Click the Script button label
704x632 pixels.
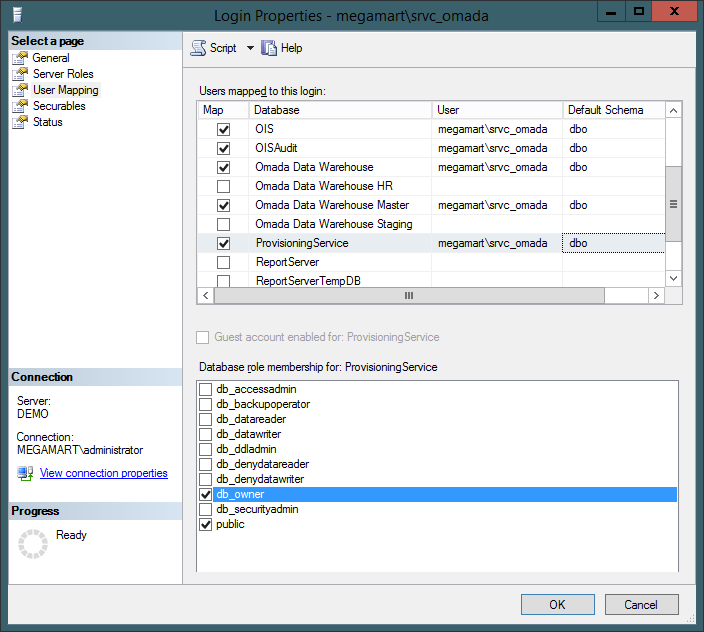click(x=223, y=48)
